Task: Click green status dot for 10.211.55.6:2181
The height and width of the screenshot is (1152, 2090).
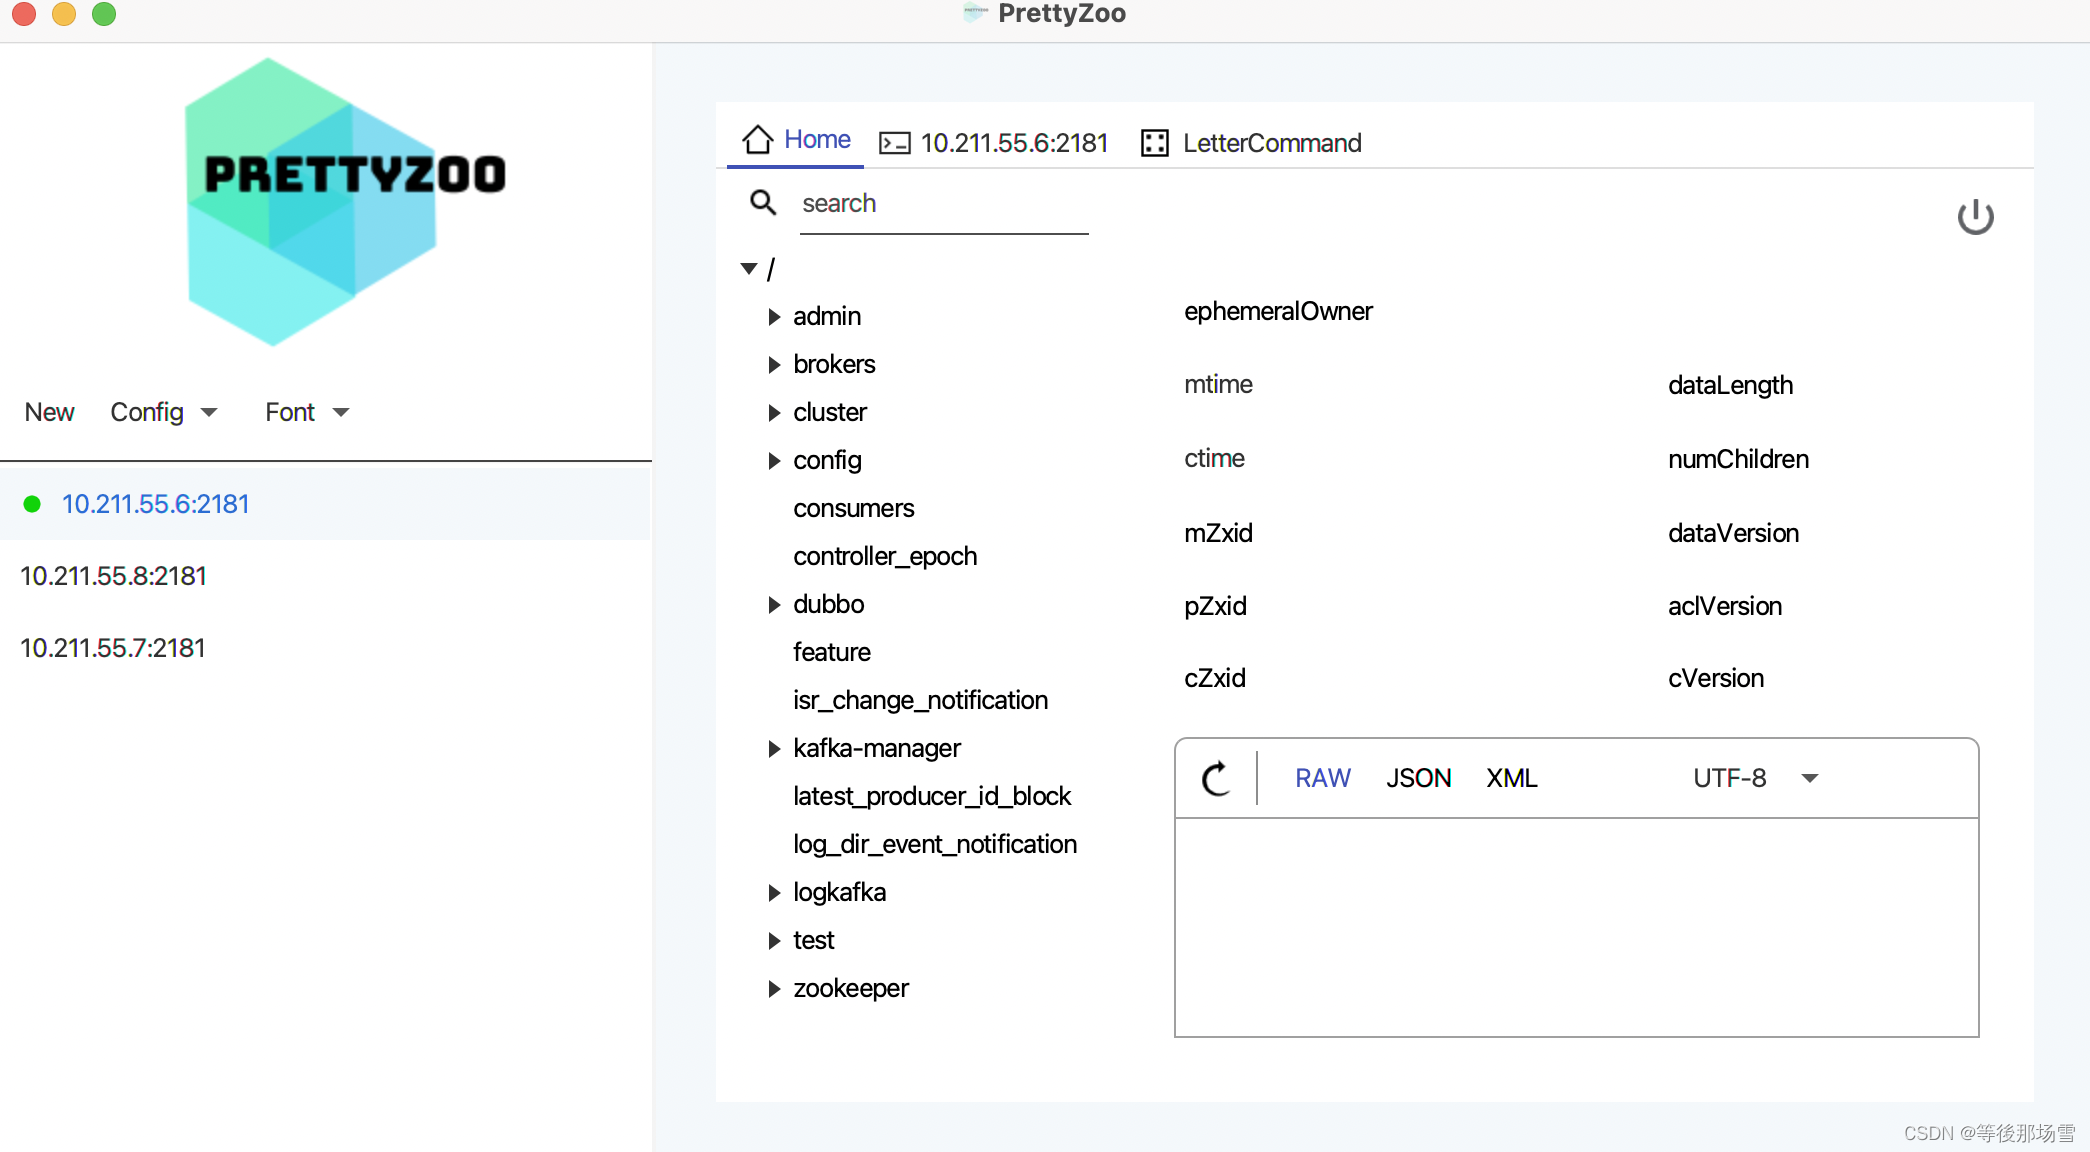Action: point(32,504)
